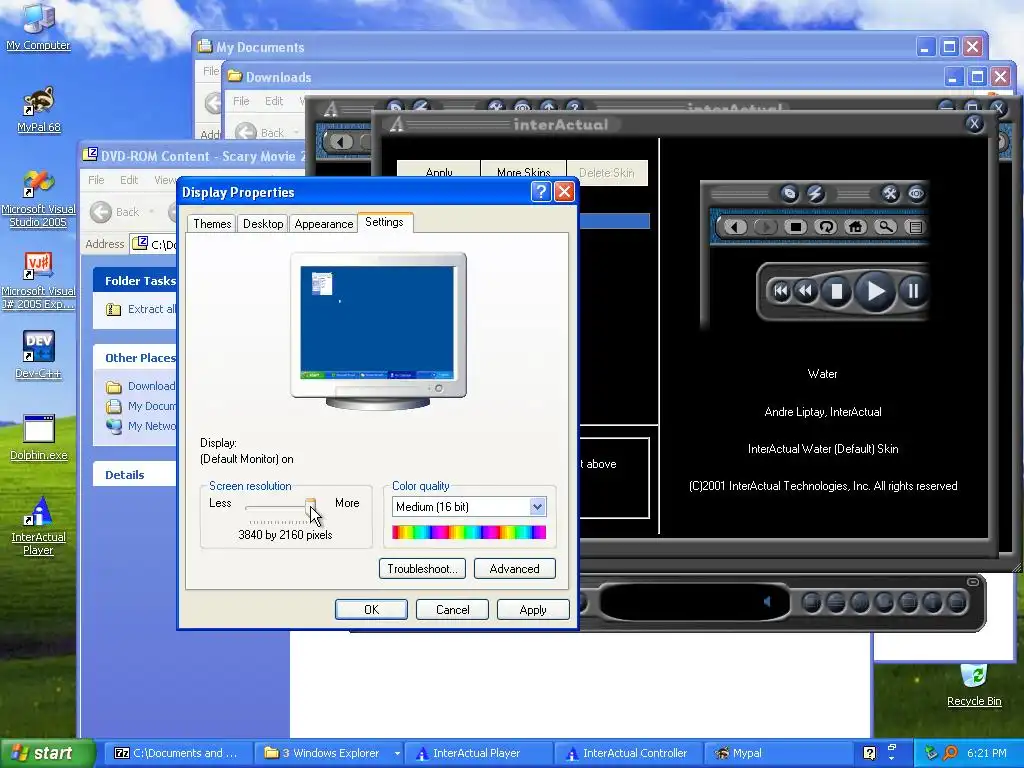Image resolution: width=1024 pixels, height=768 pixels.
Task: Click the Troubleshoot... button
Action: 422,569
